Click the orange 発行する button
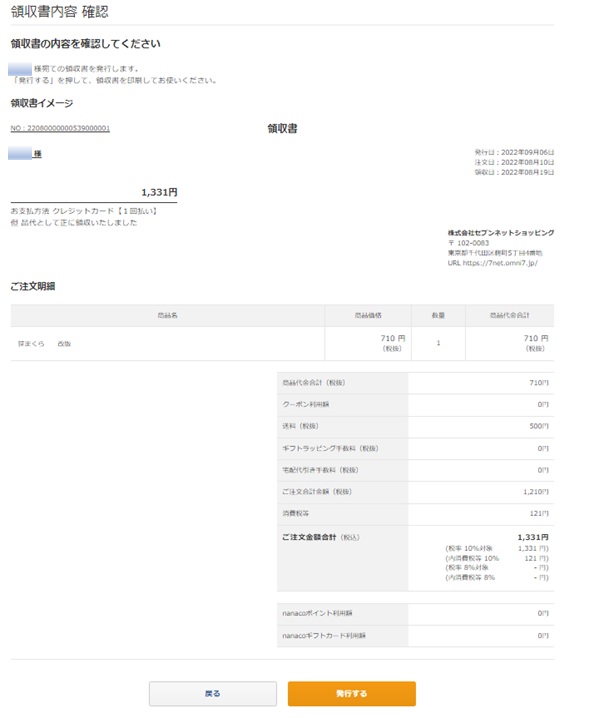 pos(351,693)
